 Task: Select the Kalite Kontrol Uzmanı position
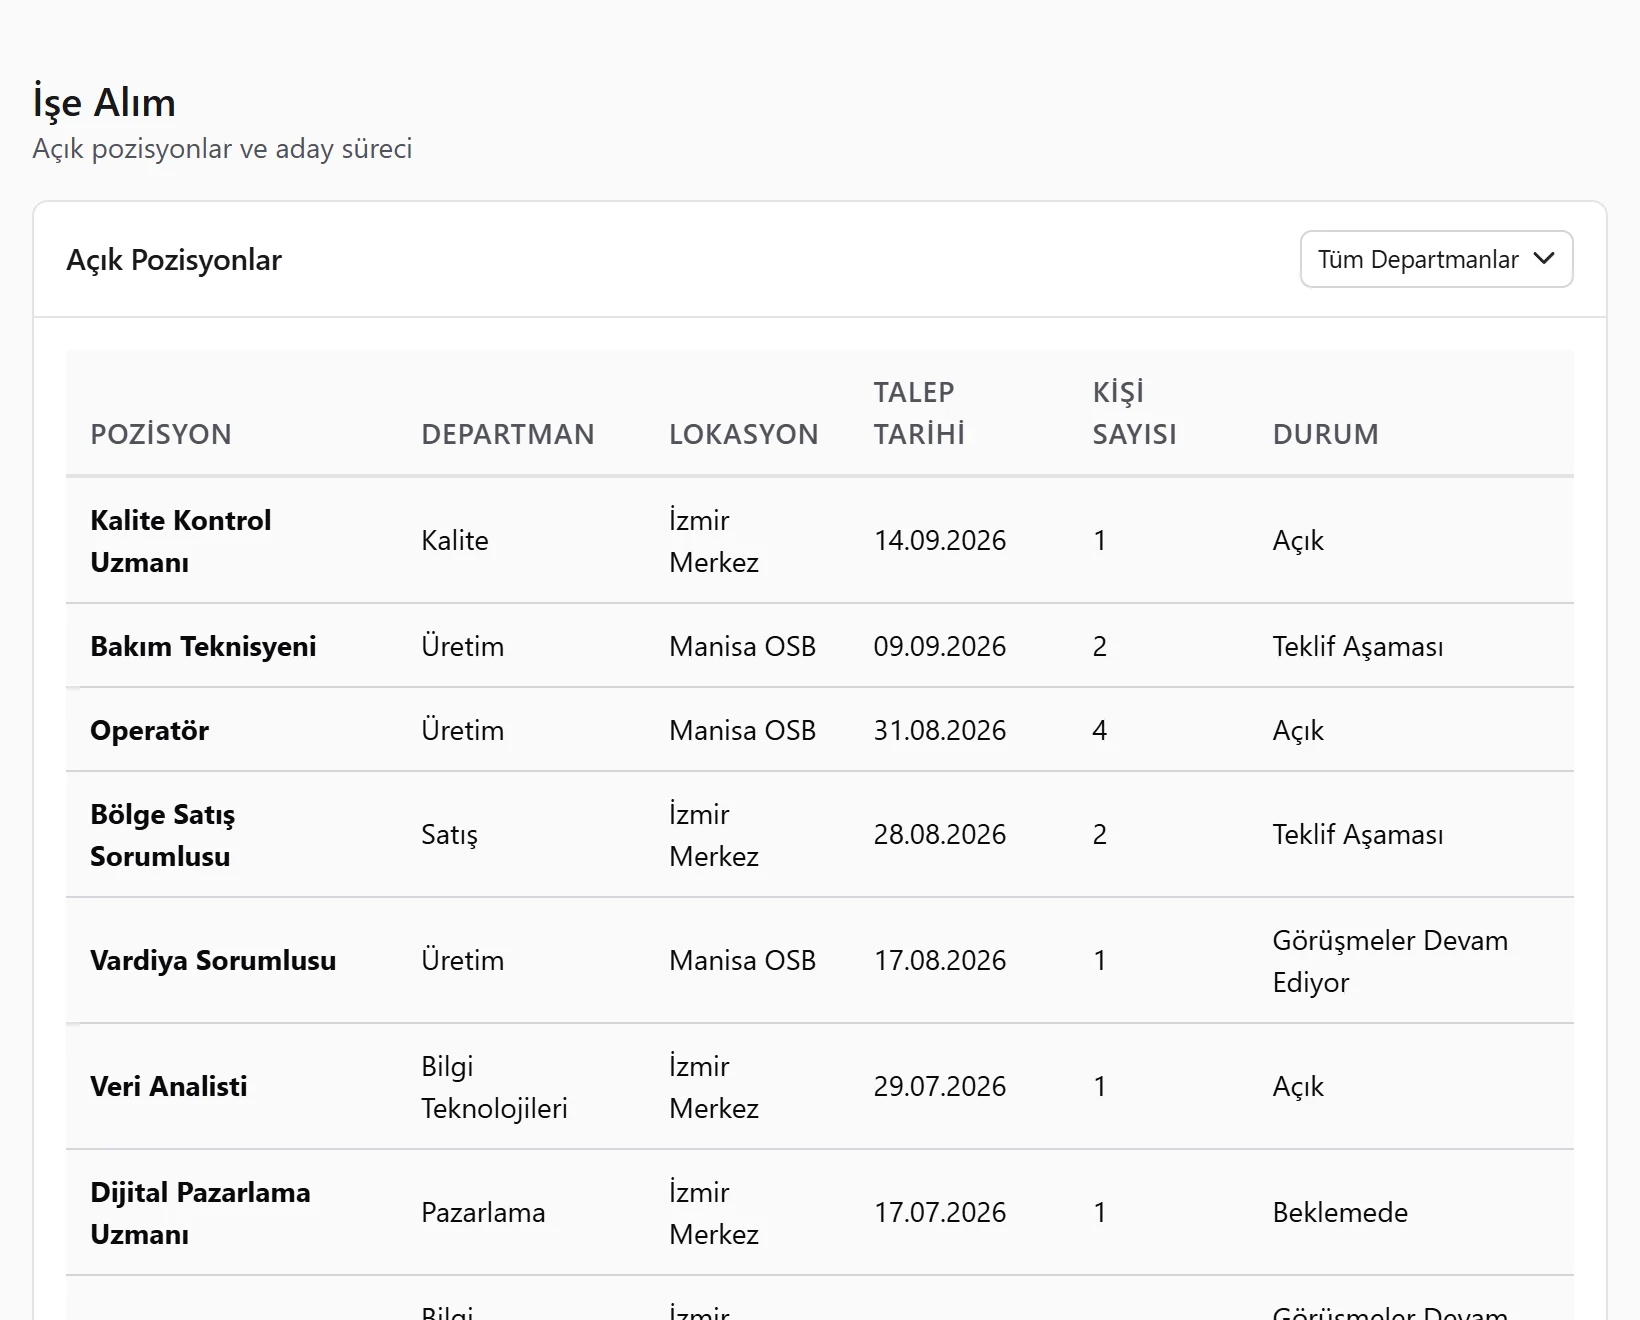(181, 541)
